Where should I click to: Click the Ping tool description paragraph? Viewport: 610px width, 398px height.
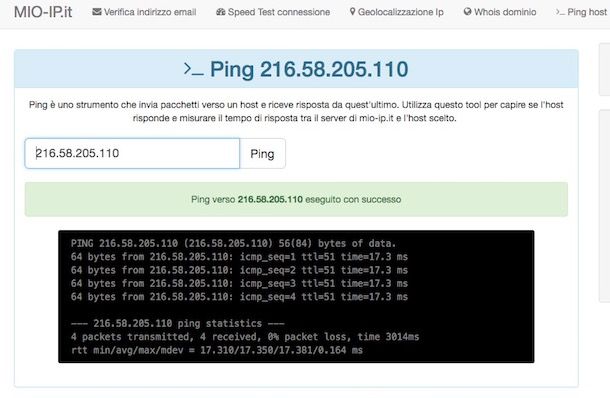[296, 111]
